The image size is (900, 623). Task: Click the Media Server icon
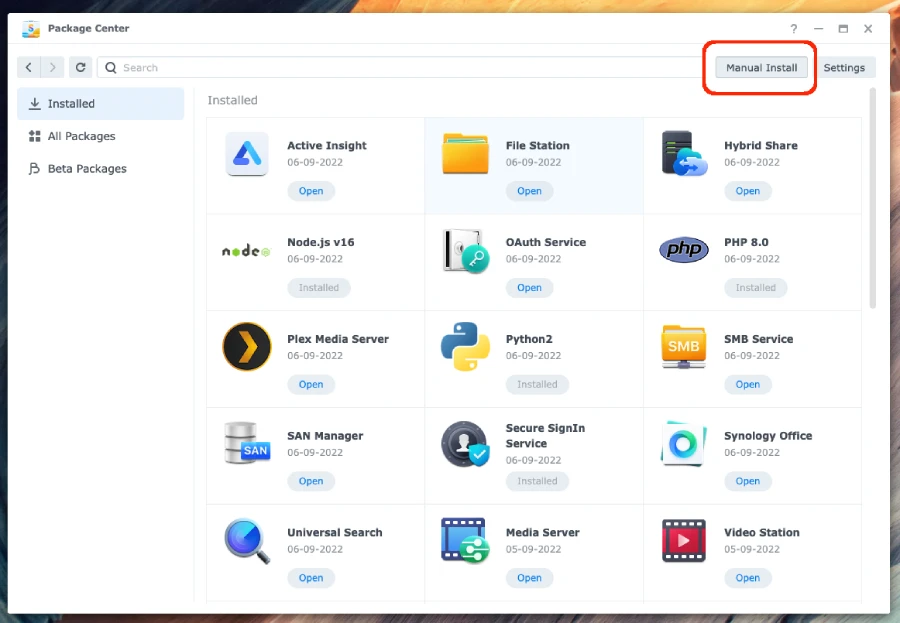click(x=465, y=540)
